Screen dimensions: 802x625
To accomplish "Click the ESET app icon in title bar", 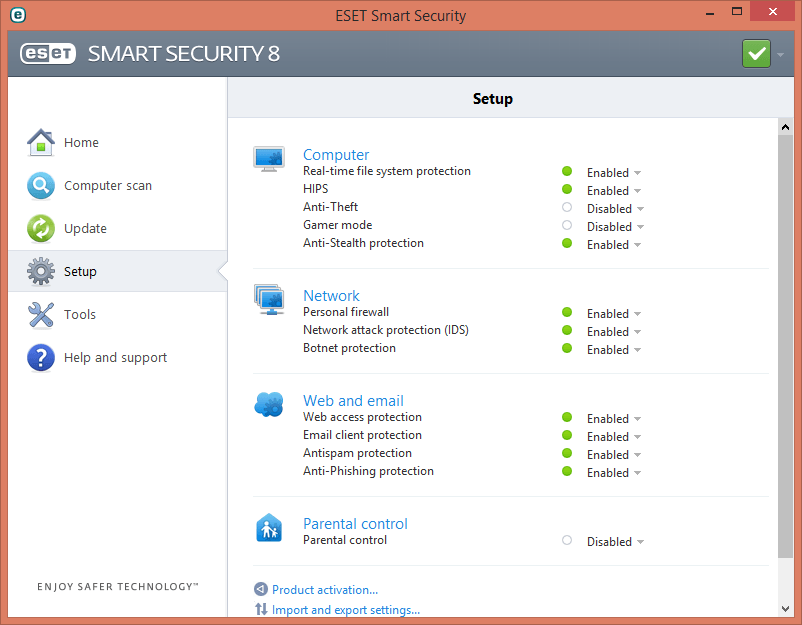I will tap(18, 15).
